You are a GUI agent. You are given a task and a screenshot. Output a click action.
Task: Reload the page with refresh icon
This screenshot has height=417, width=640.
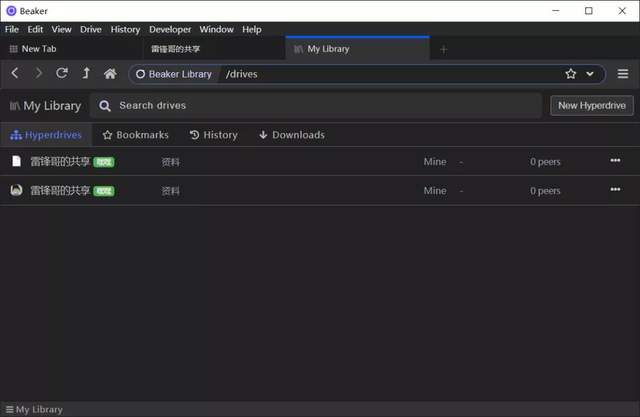[62, 73]
